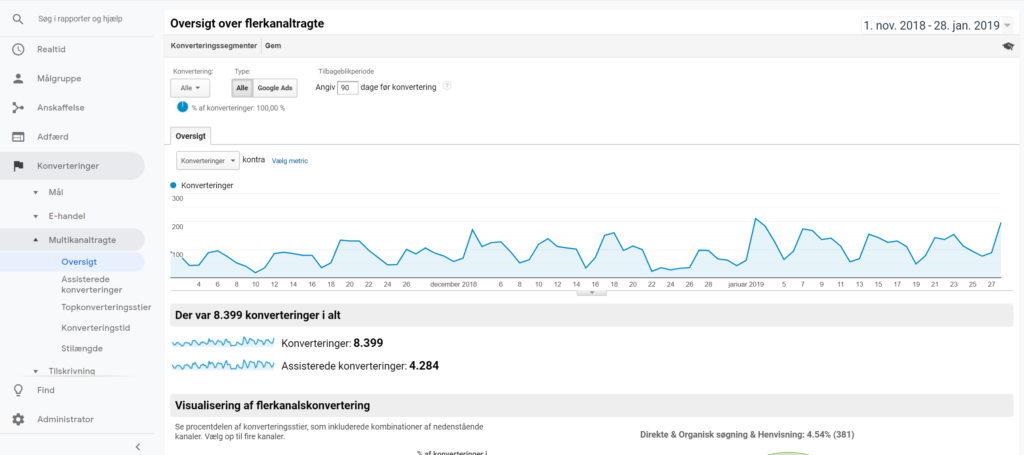Click blue Konverteringer legend dot
The image size is (1024, 455).
pos(173,185)
